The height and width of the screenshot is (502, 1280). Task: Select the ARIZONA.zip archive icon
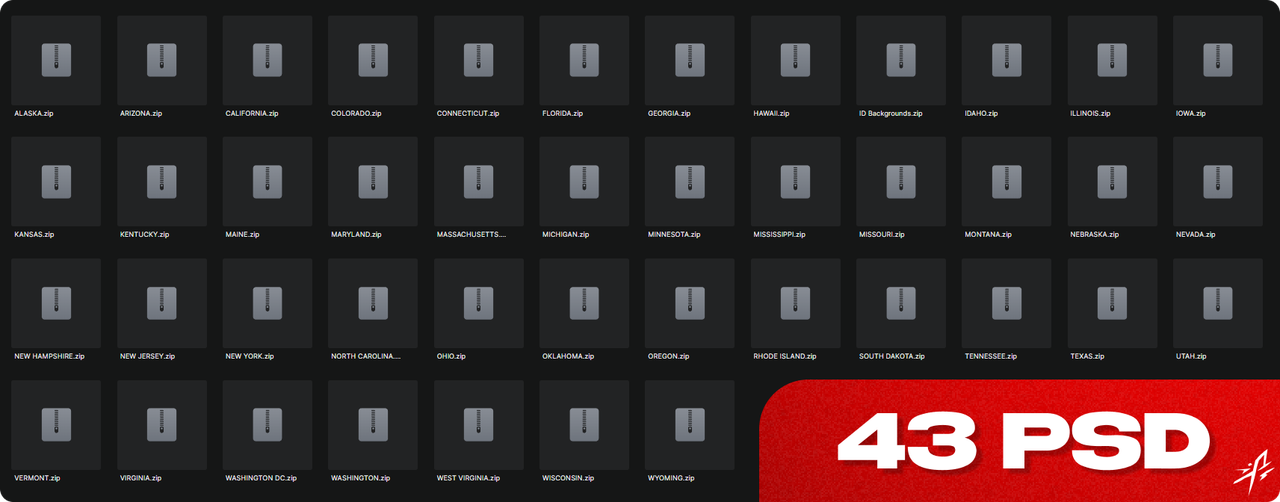coord(161,60)
